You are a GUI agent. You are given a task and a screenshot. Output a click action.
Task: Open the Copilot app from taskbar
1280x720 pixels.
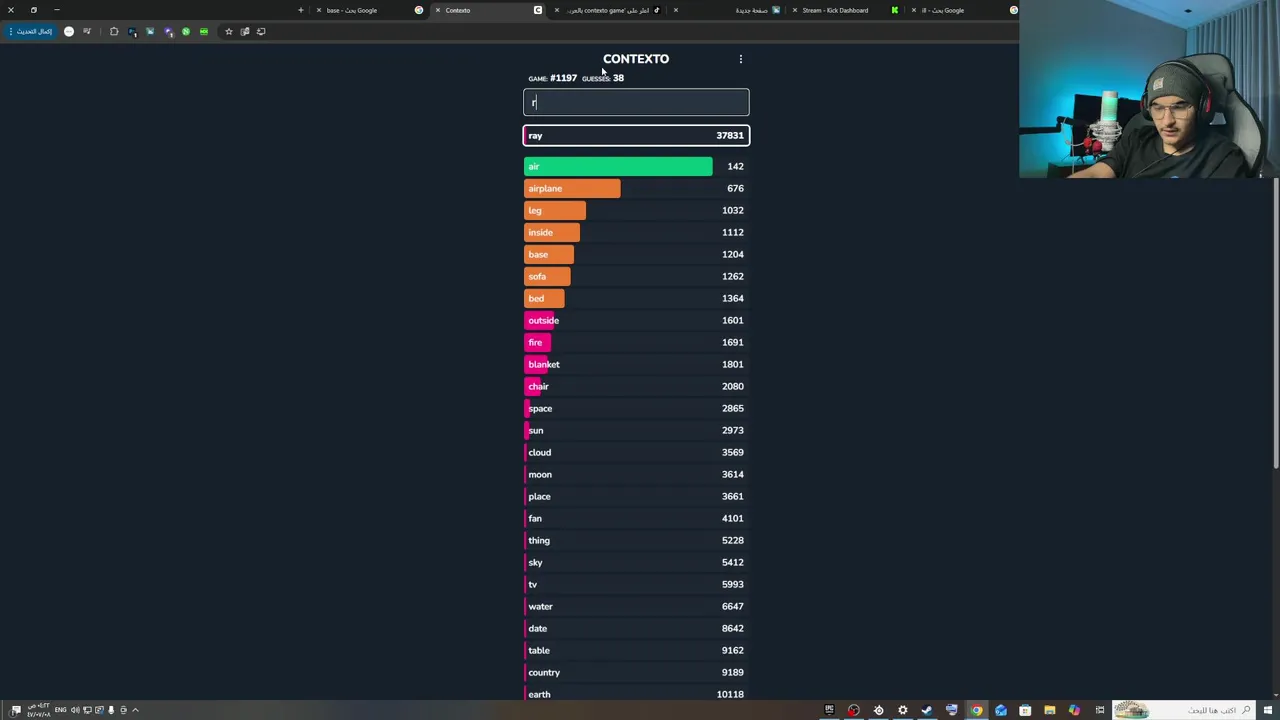pyautogui.click(x=1074, y=710)
